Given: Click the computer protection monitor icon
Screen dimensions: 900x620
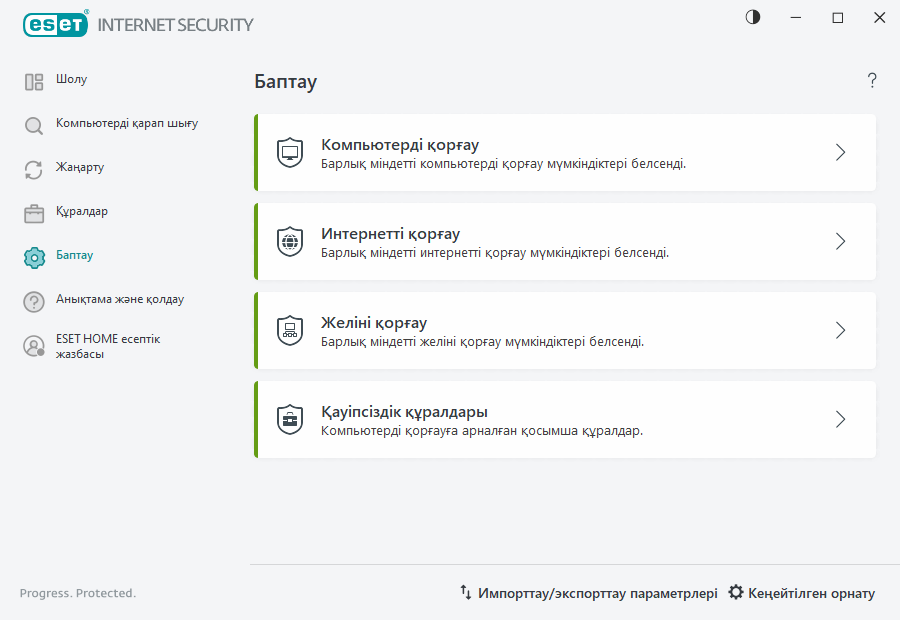Looking at the screenshot, I should (290, 152).
